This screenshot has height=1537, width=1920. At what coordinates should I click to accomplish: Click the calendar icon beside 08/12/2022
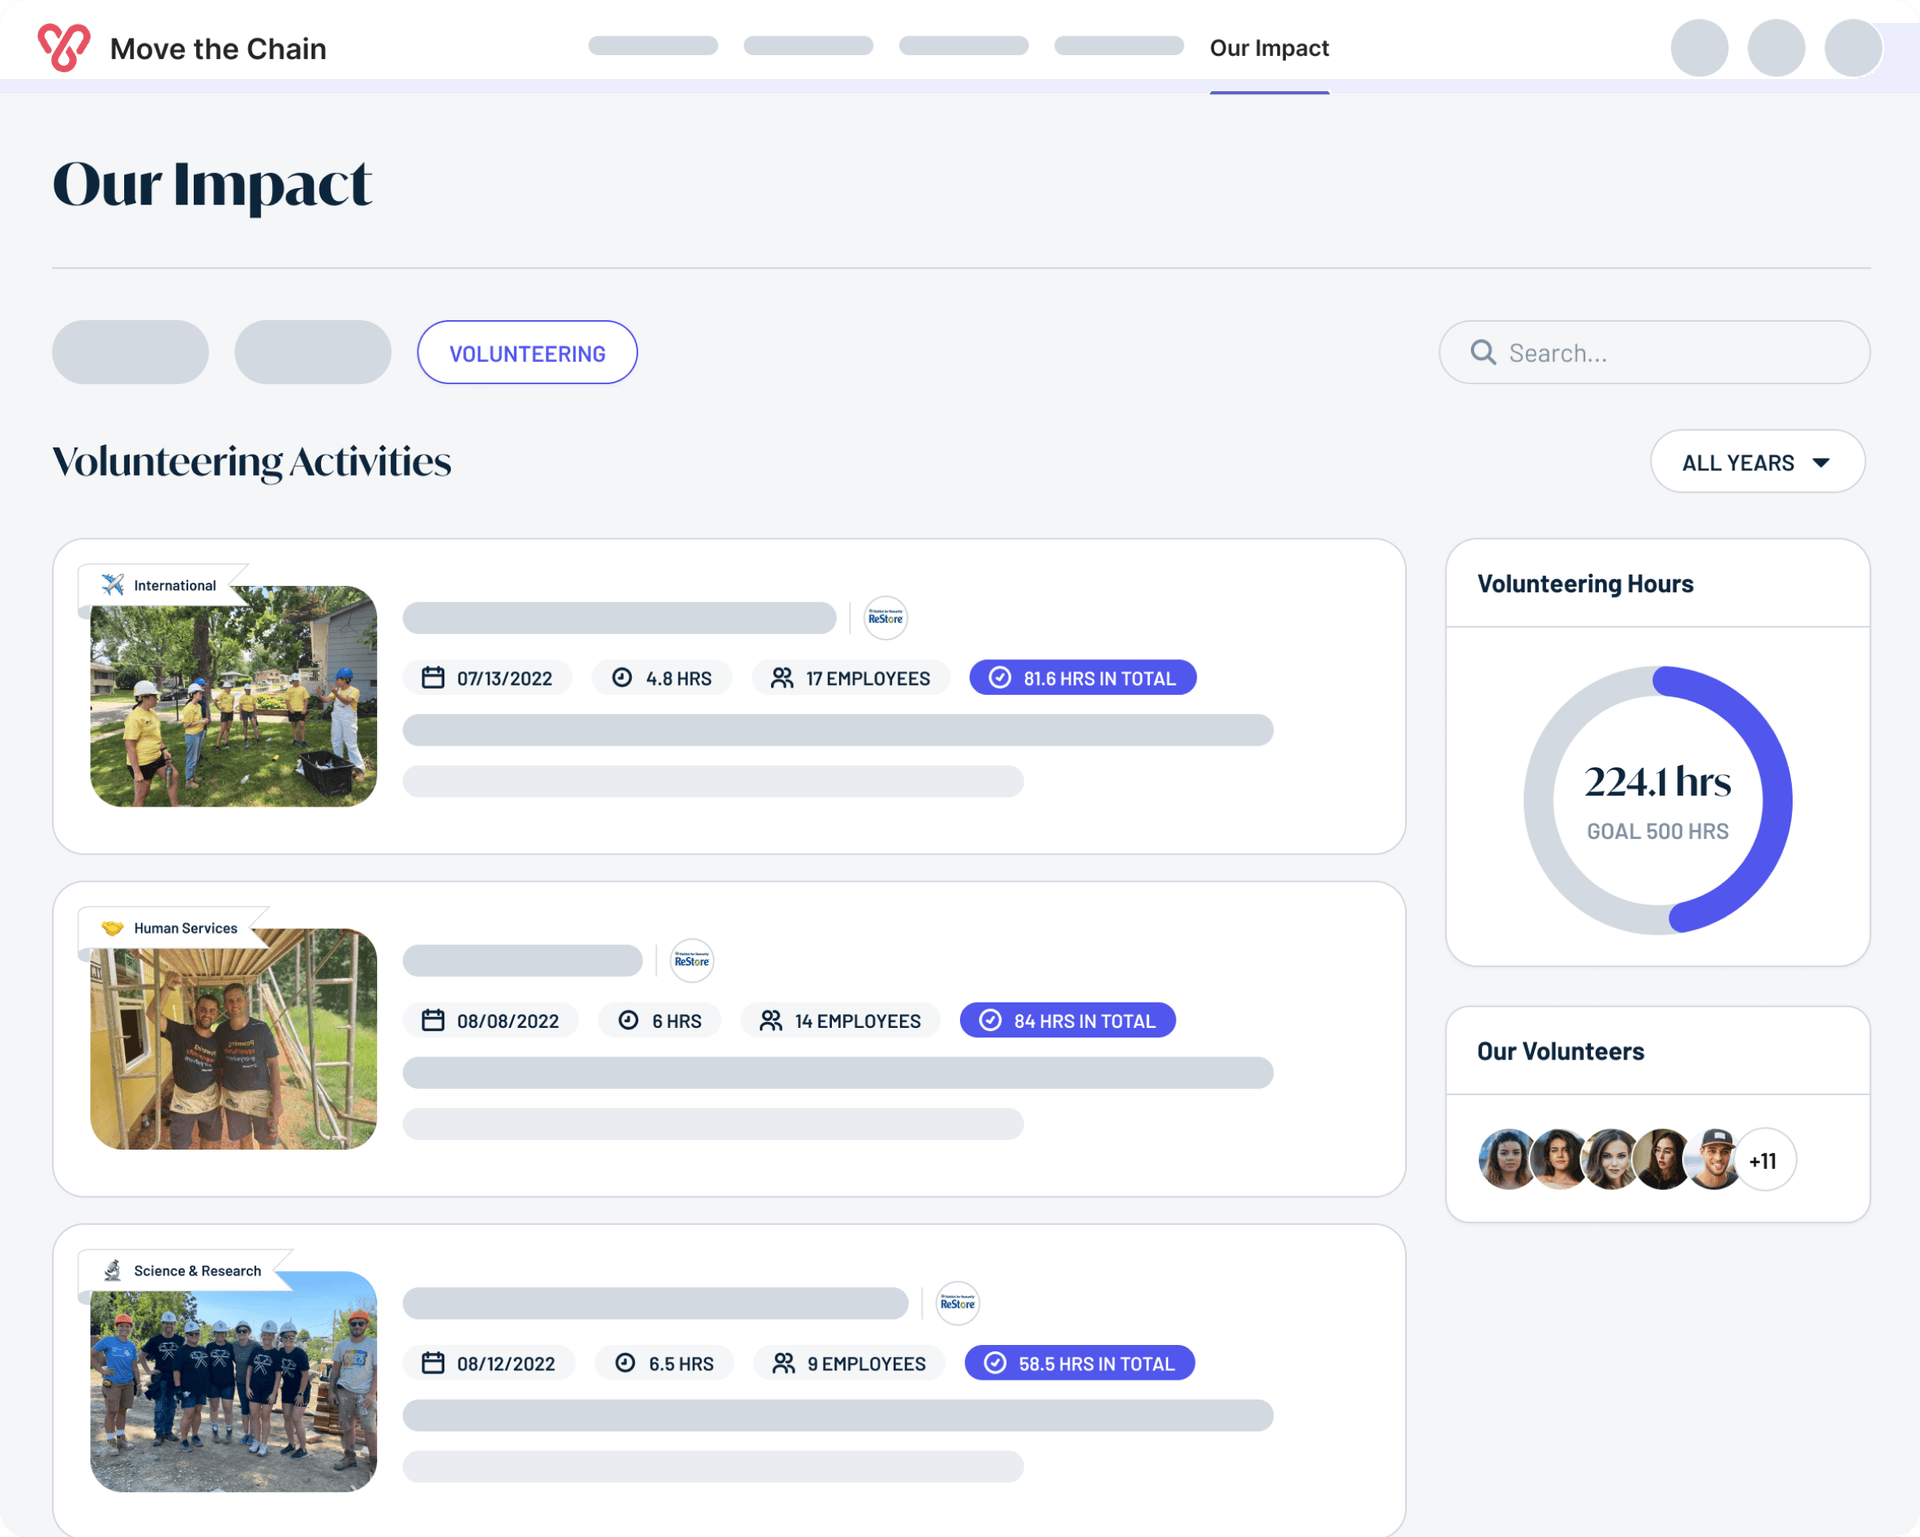433,1363
